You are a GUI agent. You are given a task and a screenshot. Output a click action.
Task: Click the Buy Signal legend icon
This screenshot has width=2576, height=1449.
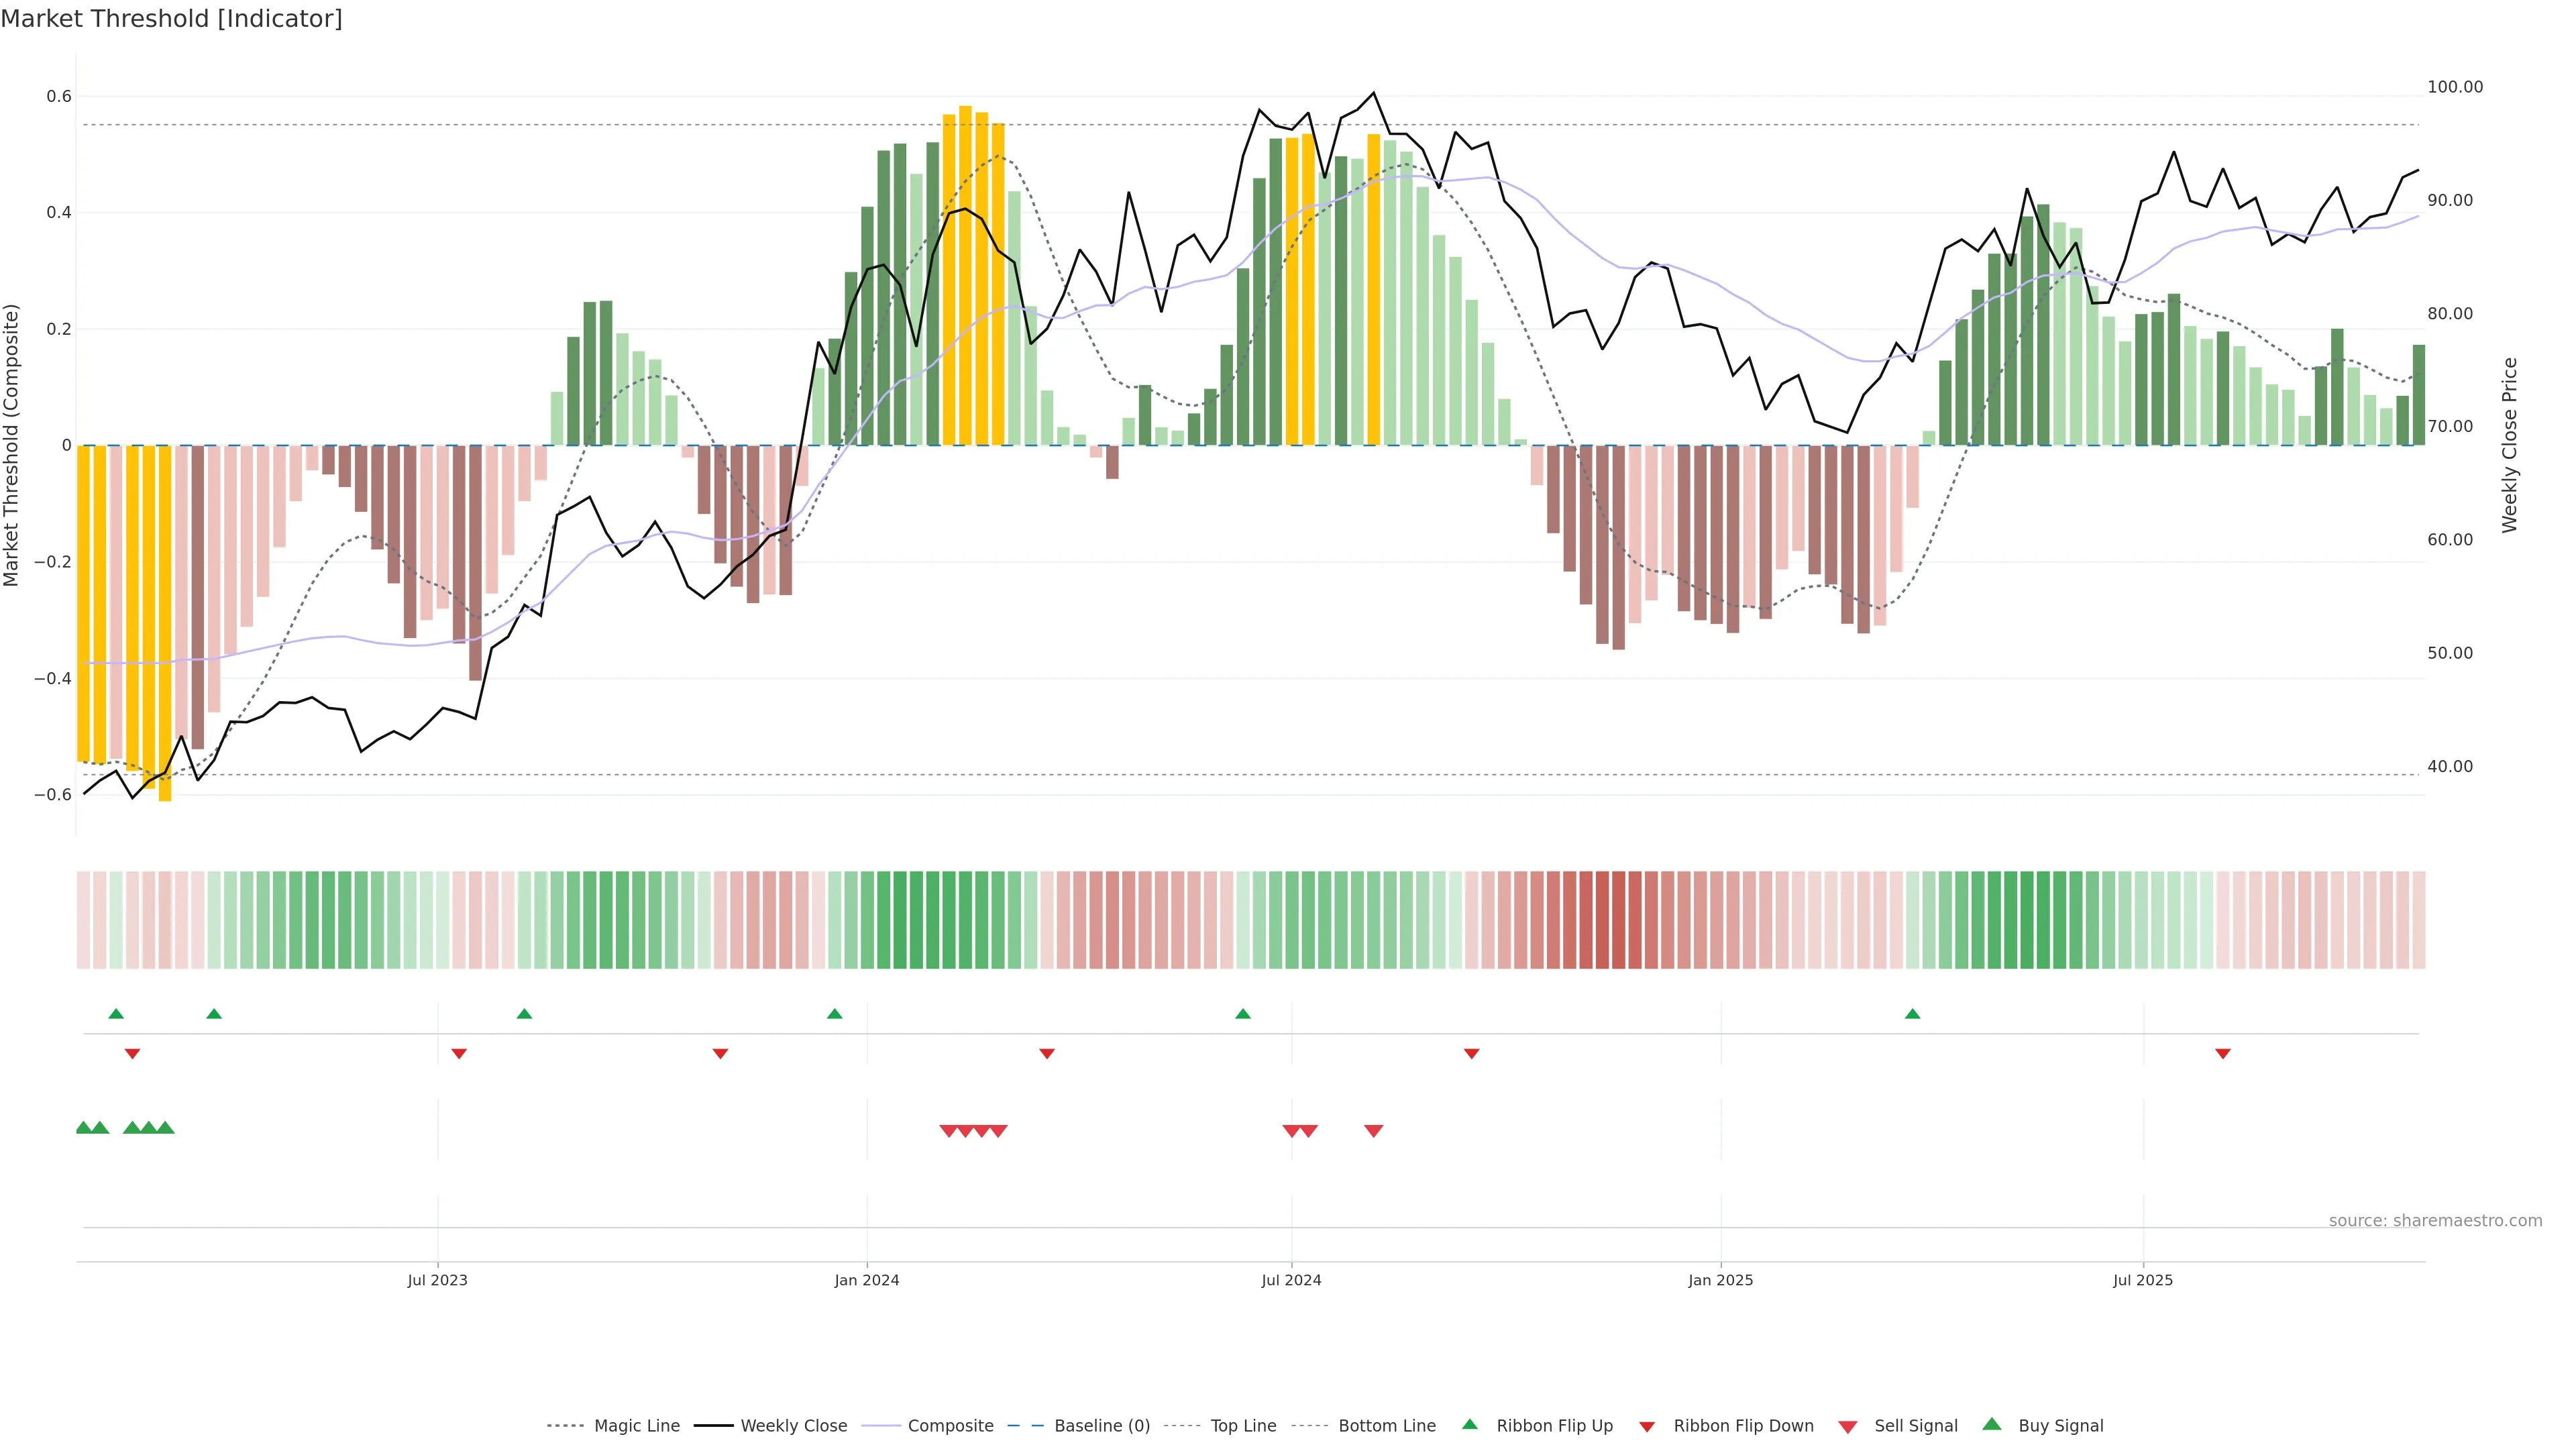coord(1992,1425)
